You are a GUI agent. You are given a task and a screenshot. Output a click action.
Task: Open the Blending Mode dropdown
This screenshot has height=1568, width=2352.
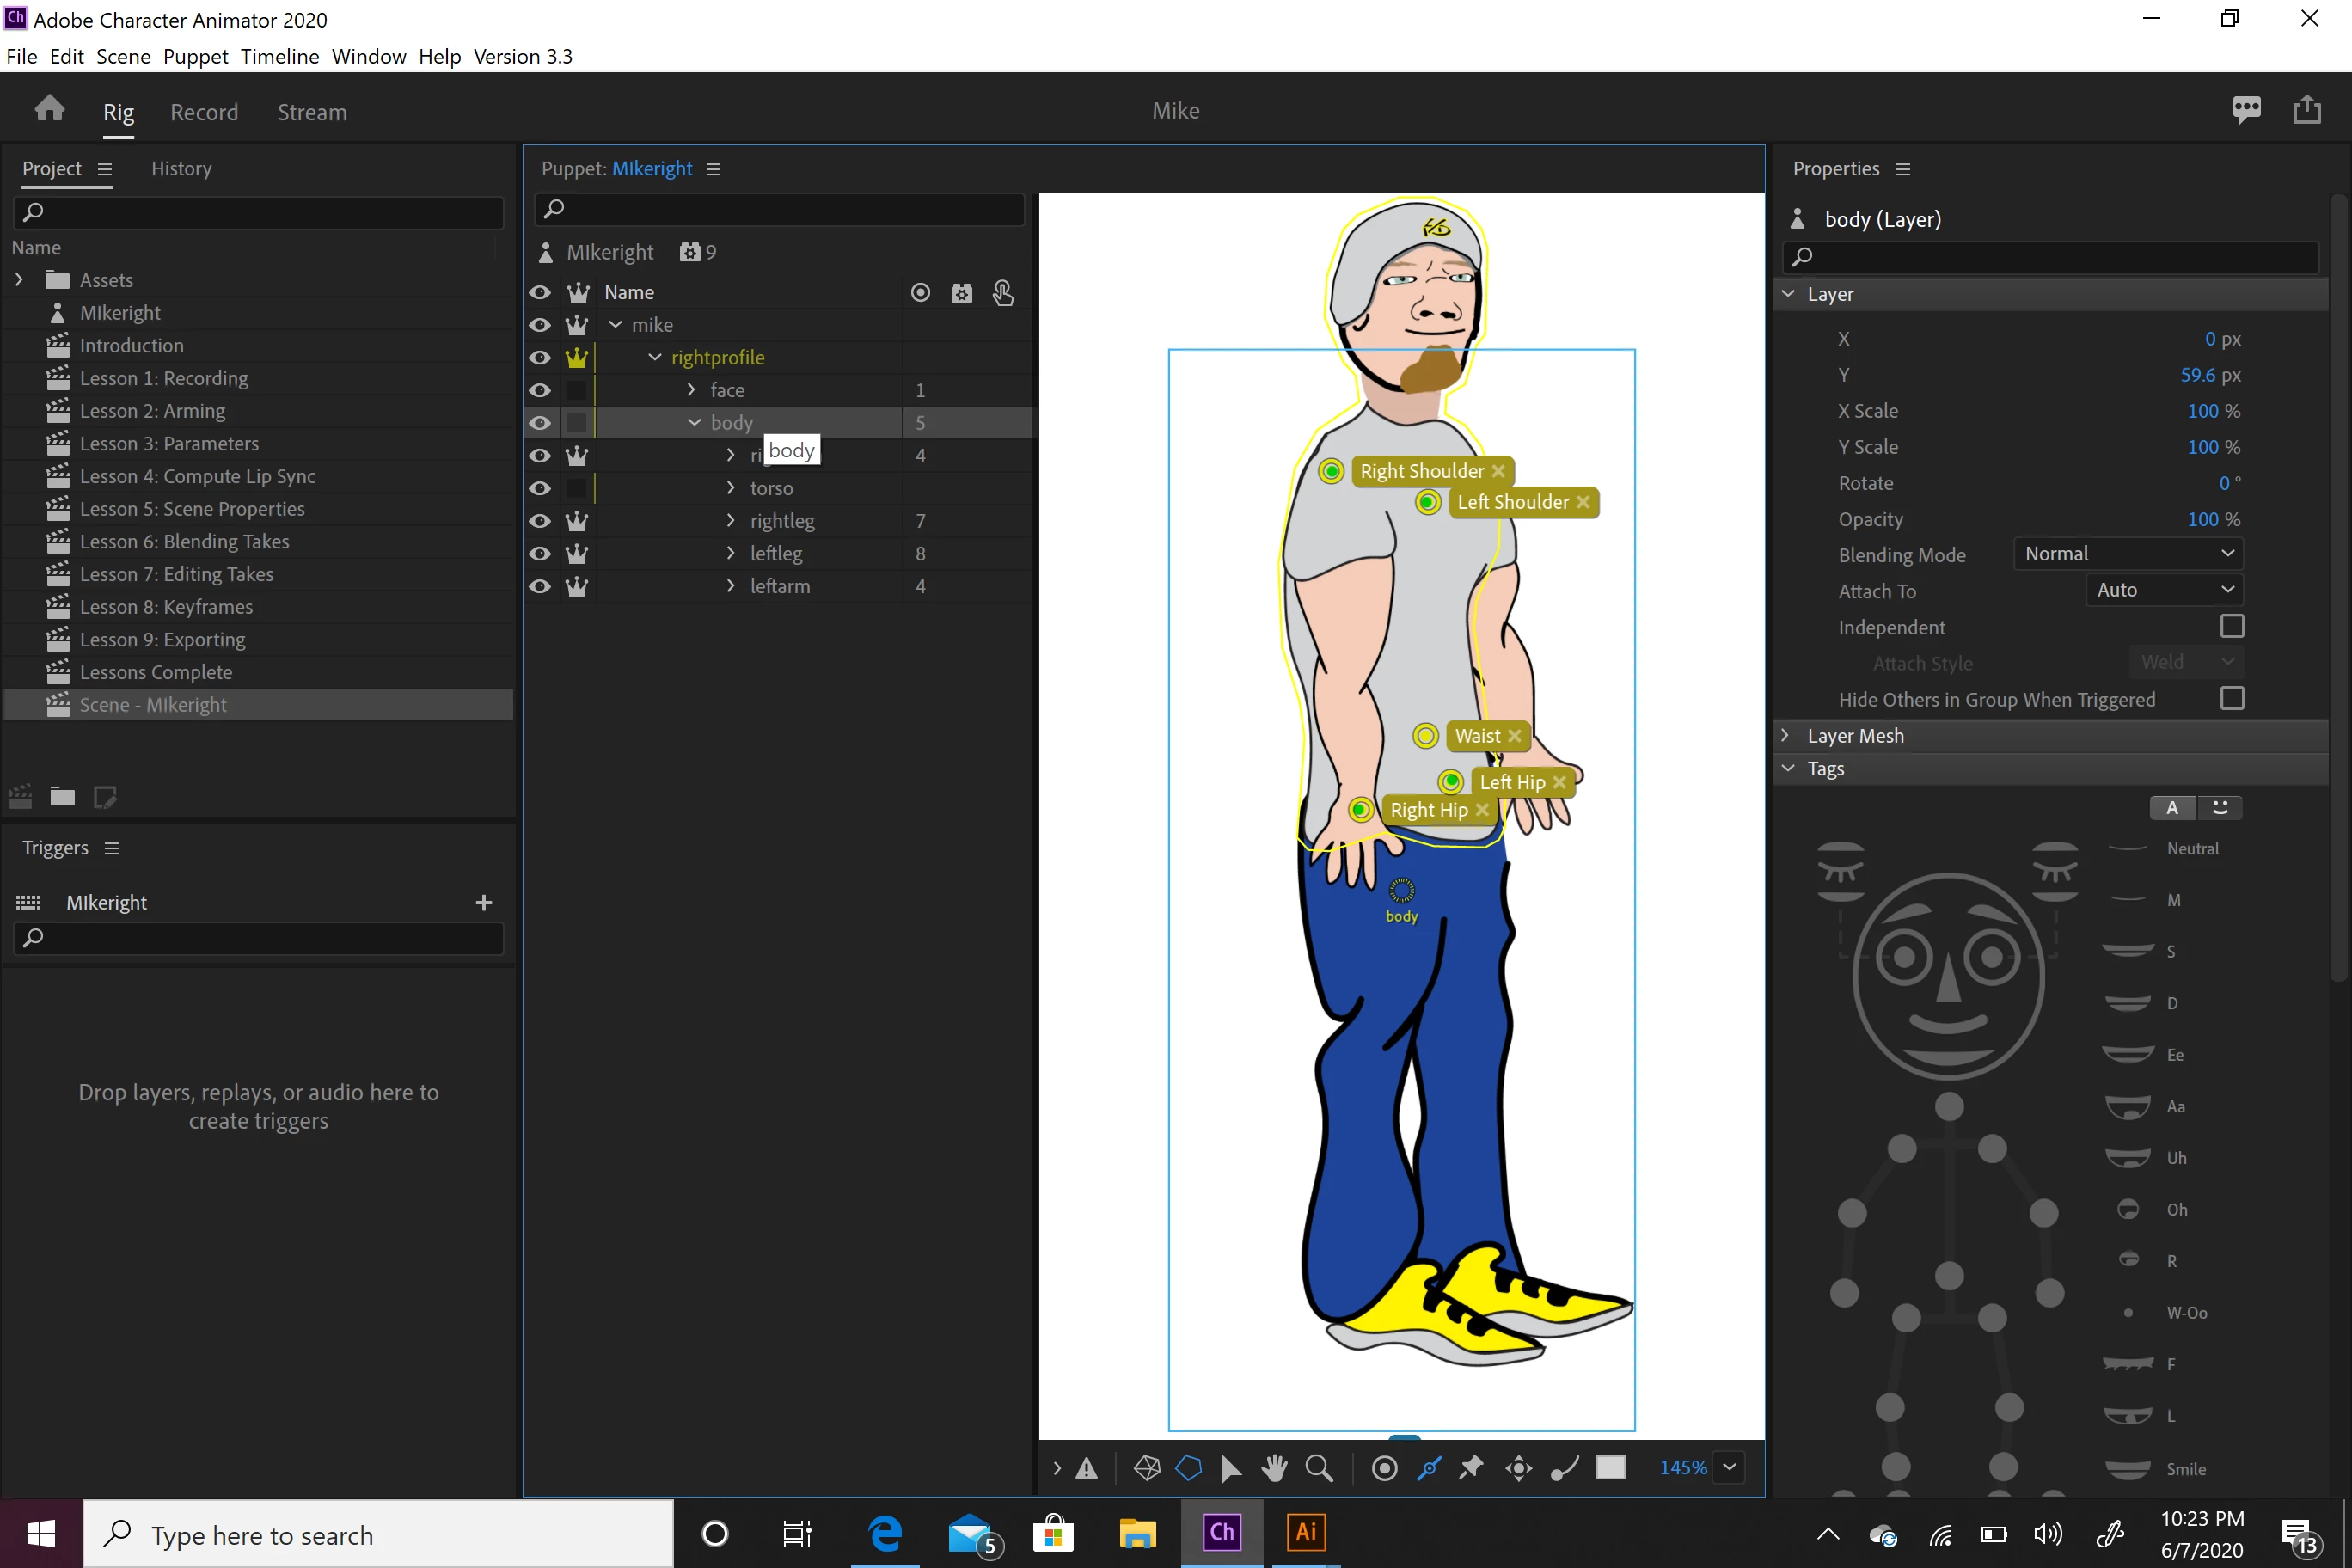tap(2127, 554)
